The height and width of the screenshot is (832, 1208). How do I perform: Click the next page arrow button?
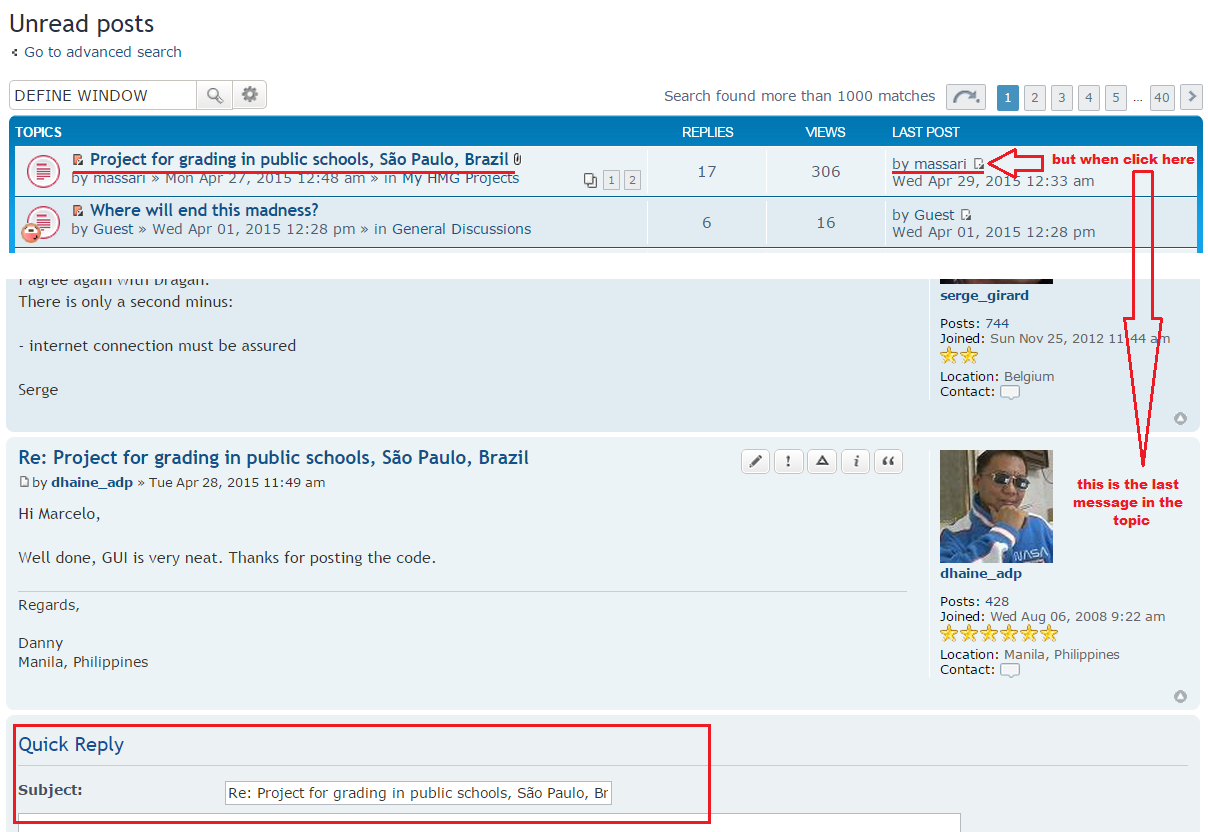tap(1190, 97)
